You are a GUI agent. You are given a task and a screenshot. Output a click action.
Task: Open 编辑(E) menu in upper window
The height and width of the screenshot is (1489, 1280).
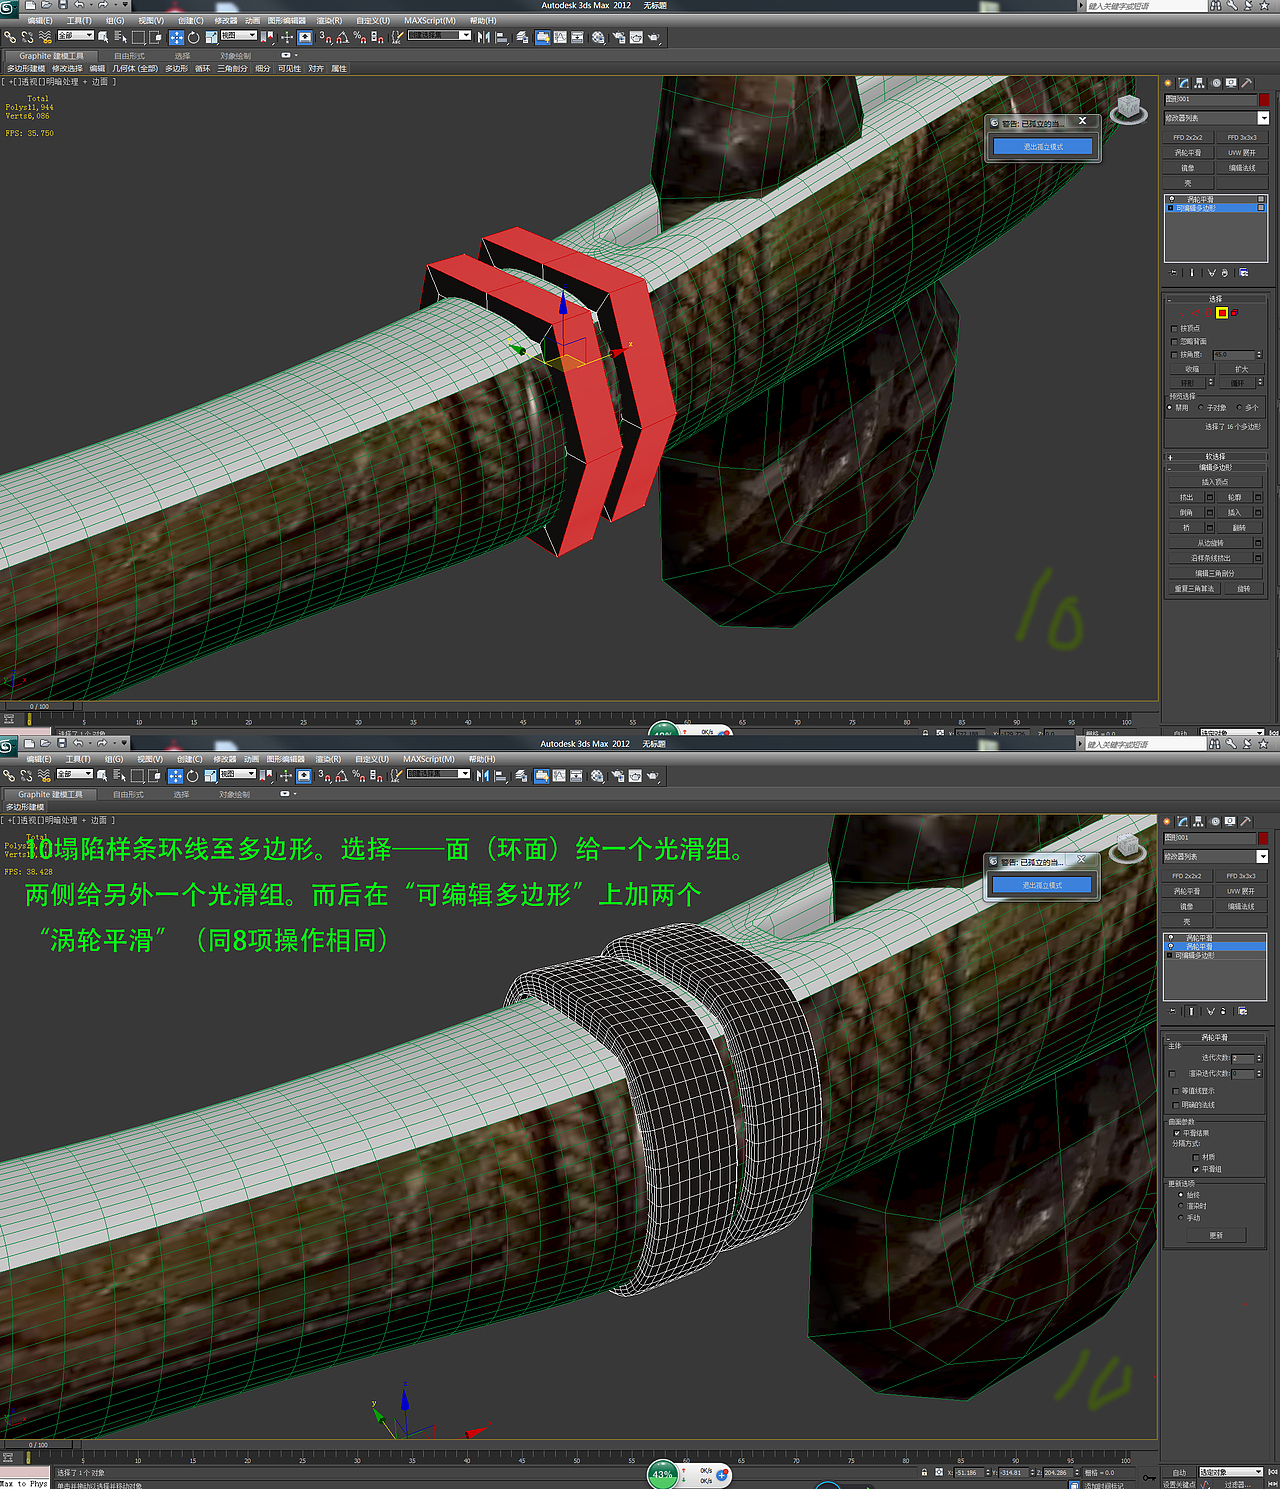click(40, 20)
